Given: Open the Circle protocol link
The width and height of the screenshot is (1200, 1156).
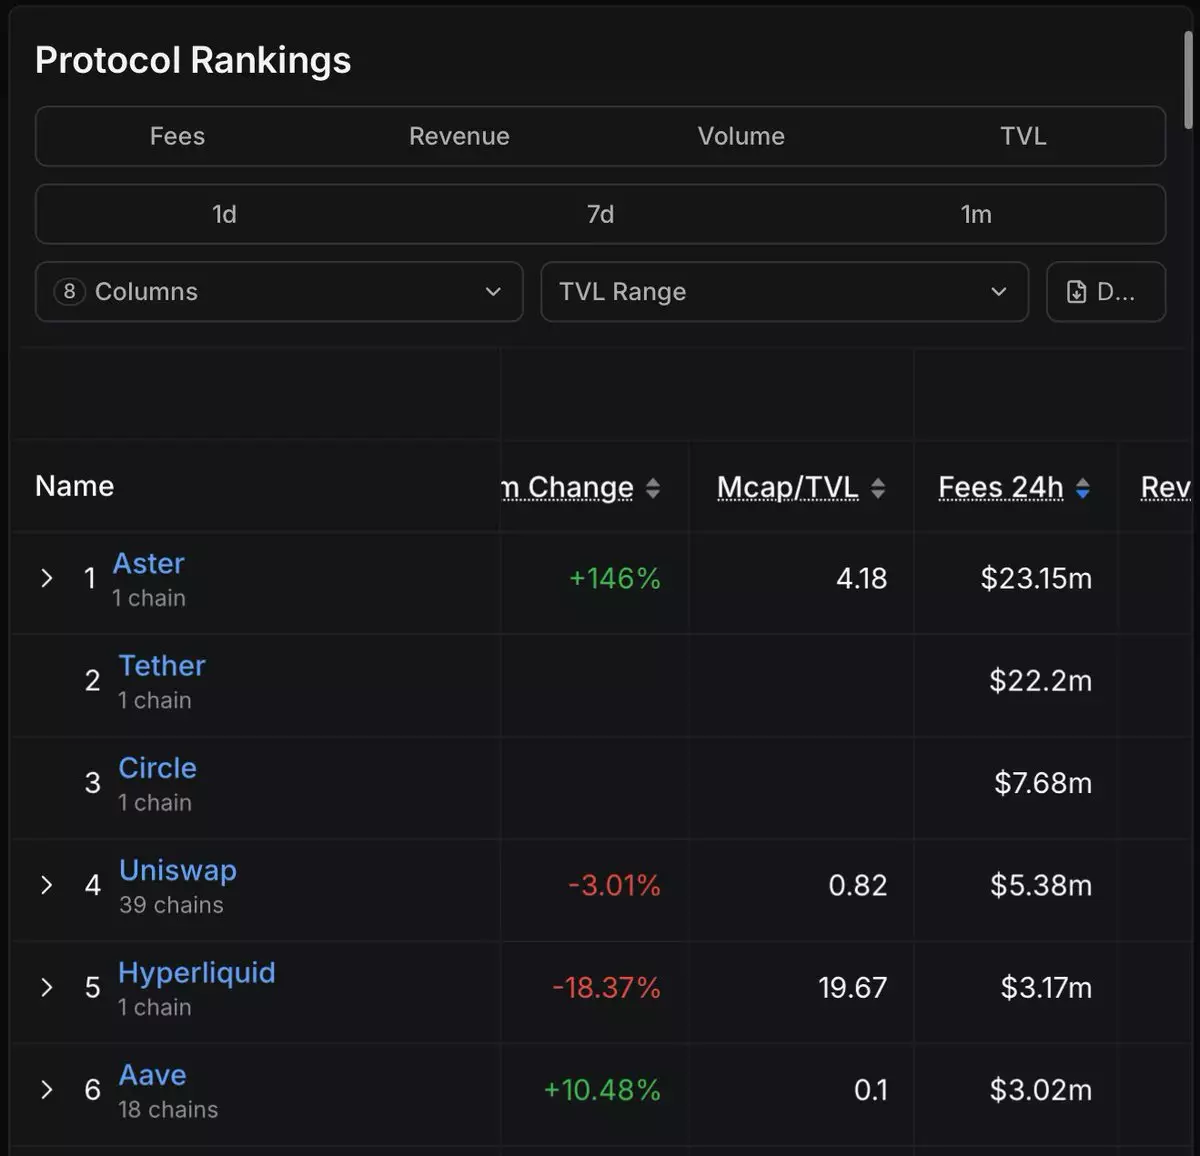Looking at the screenshot, I should pyautogui.click(x=158, y=768).
